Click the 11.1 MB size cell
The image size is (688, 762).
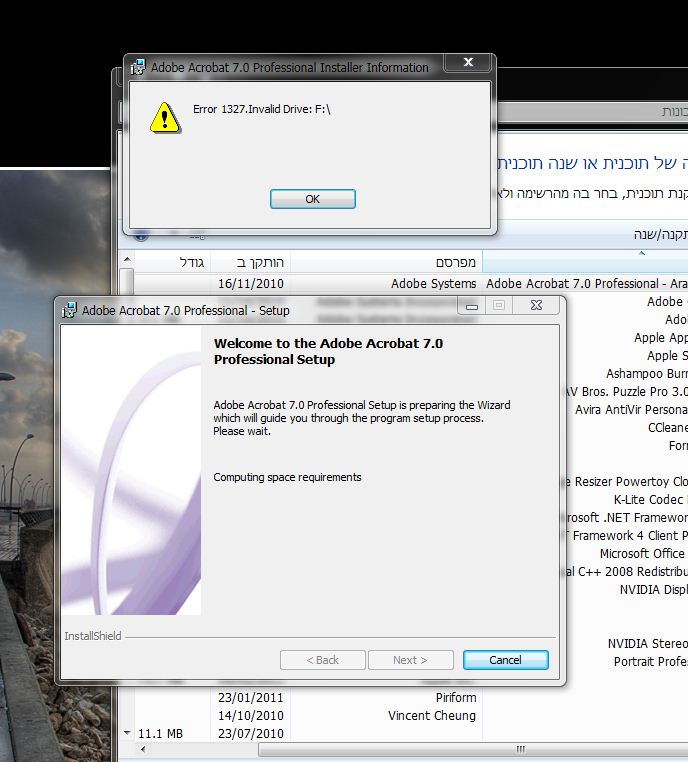tap(160, 733)
